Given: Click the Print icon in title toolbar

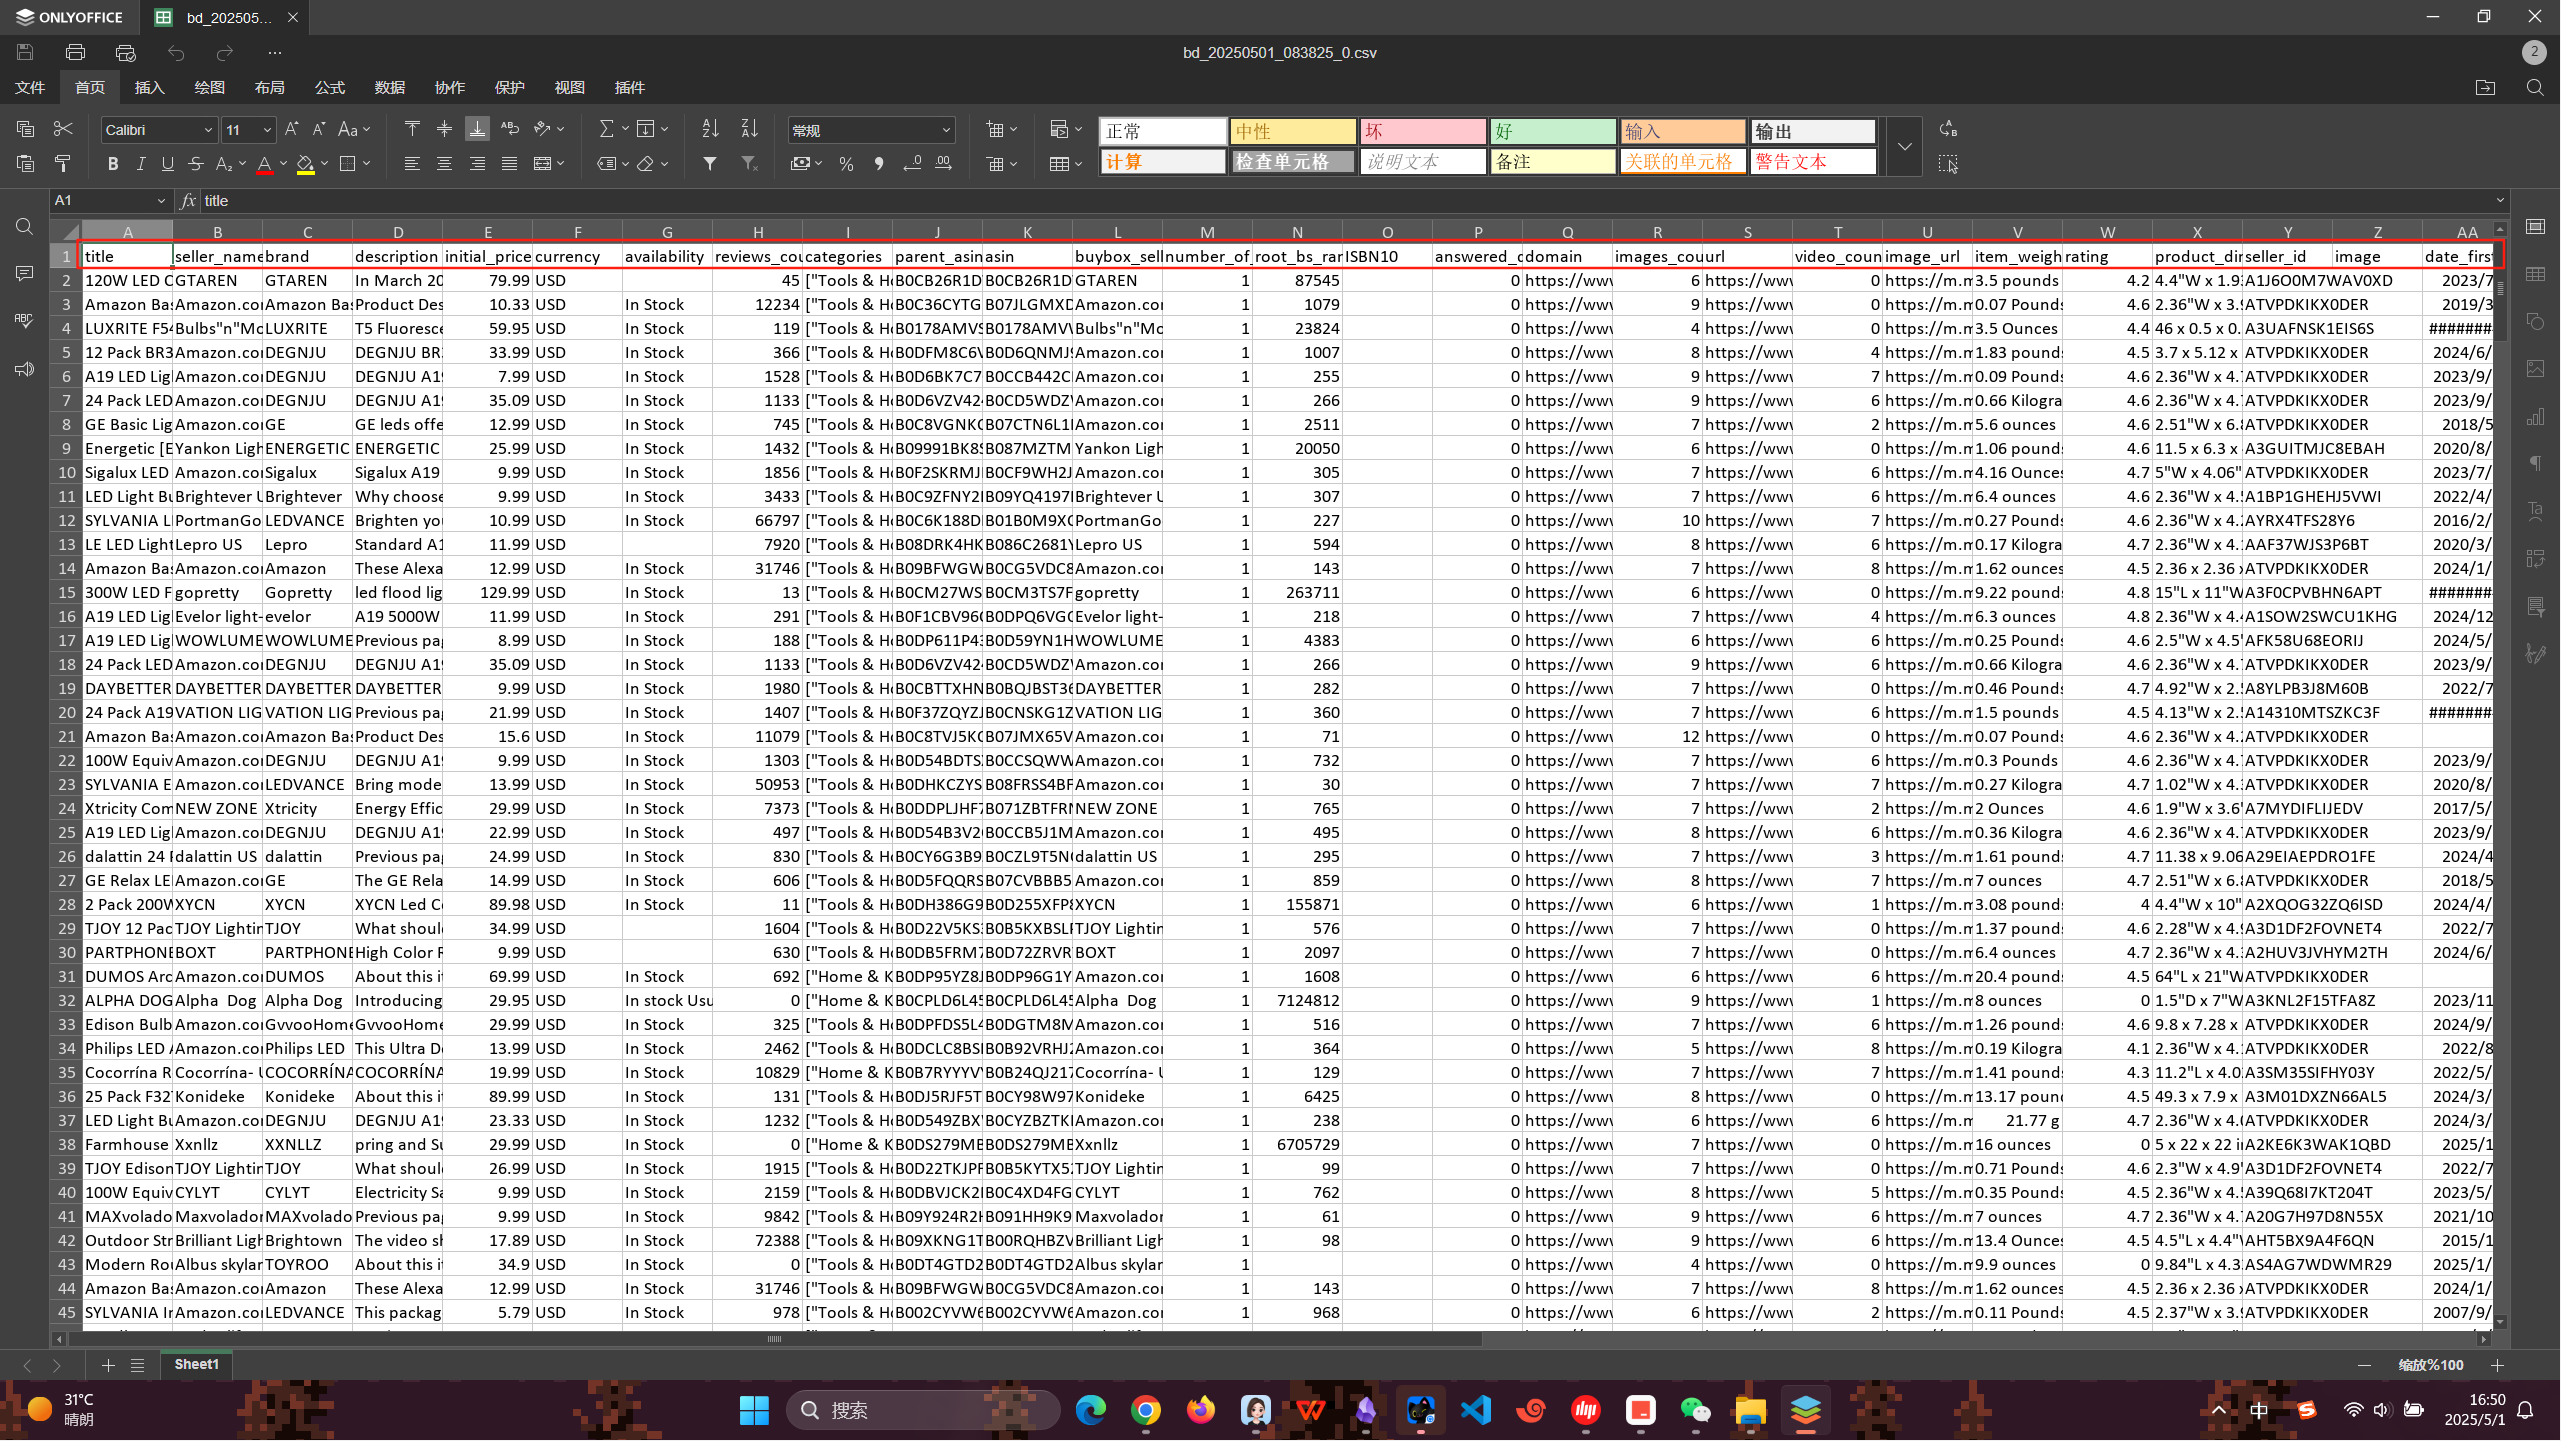Looking at the screenshot, I should (75, 52).
